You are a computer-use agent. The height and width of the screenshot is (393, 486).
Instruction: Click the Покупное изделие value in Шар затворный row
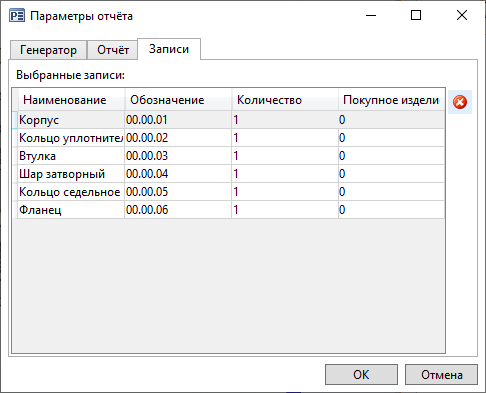392,174
